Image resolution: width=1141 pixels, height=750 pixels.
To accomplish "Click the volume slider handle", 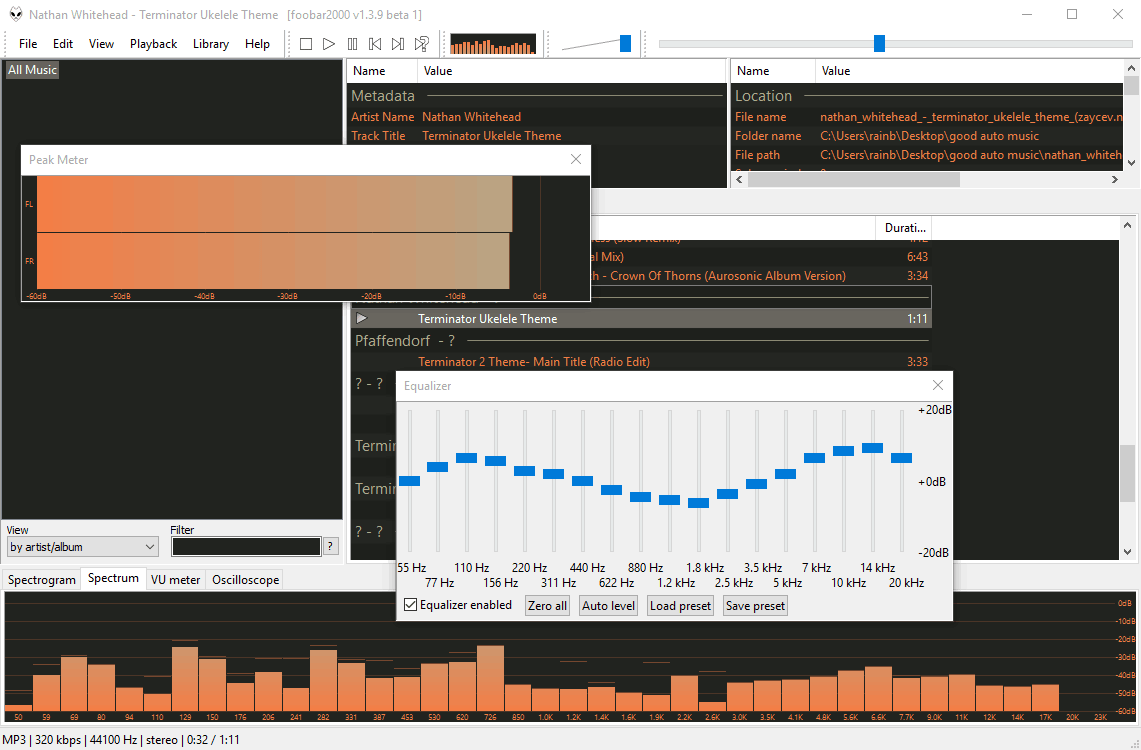I will [625, 44].
